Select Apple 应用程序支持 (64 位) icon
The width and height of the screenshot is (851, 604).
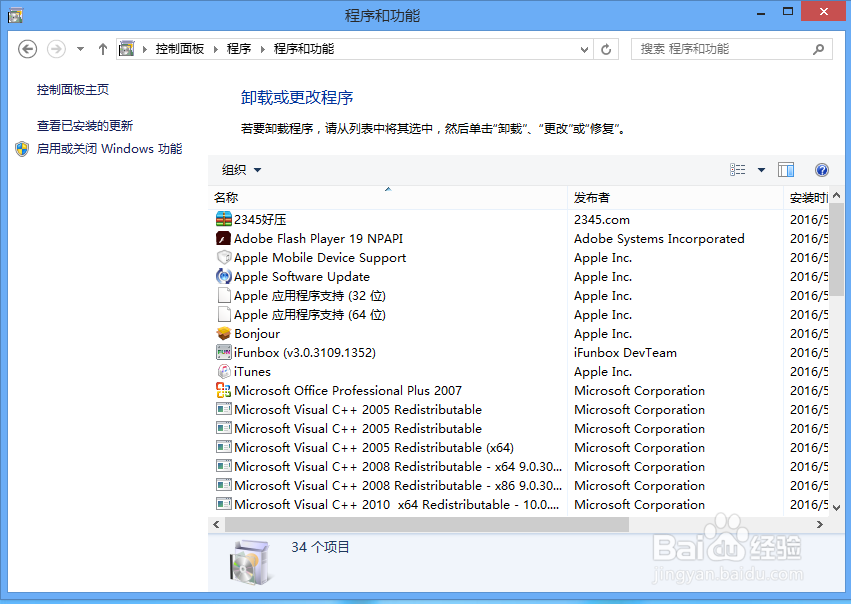(224, 314)
